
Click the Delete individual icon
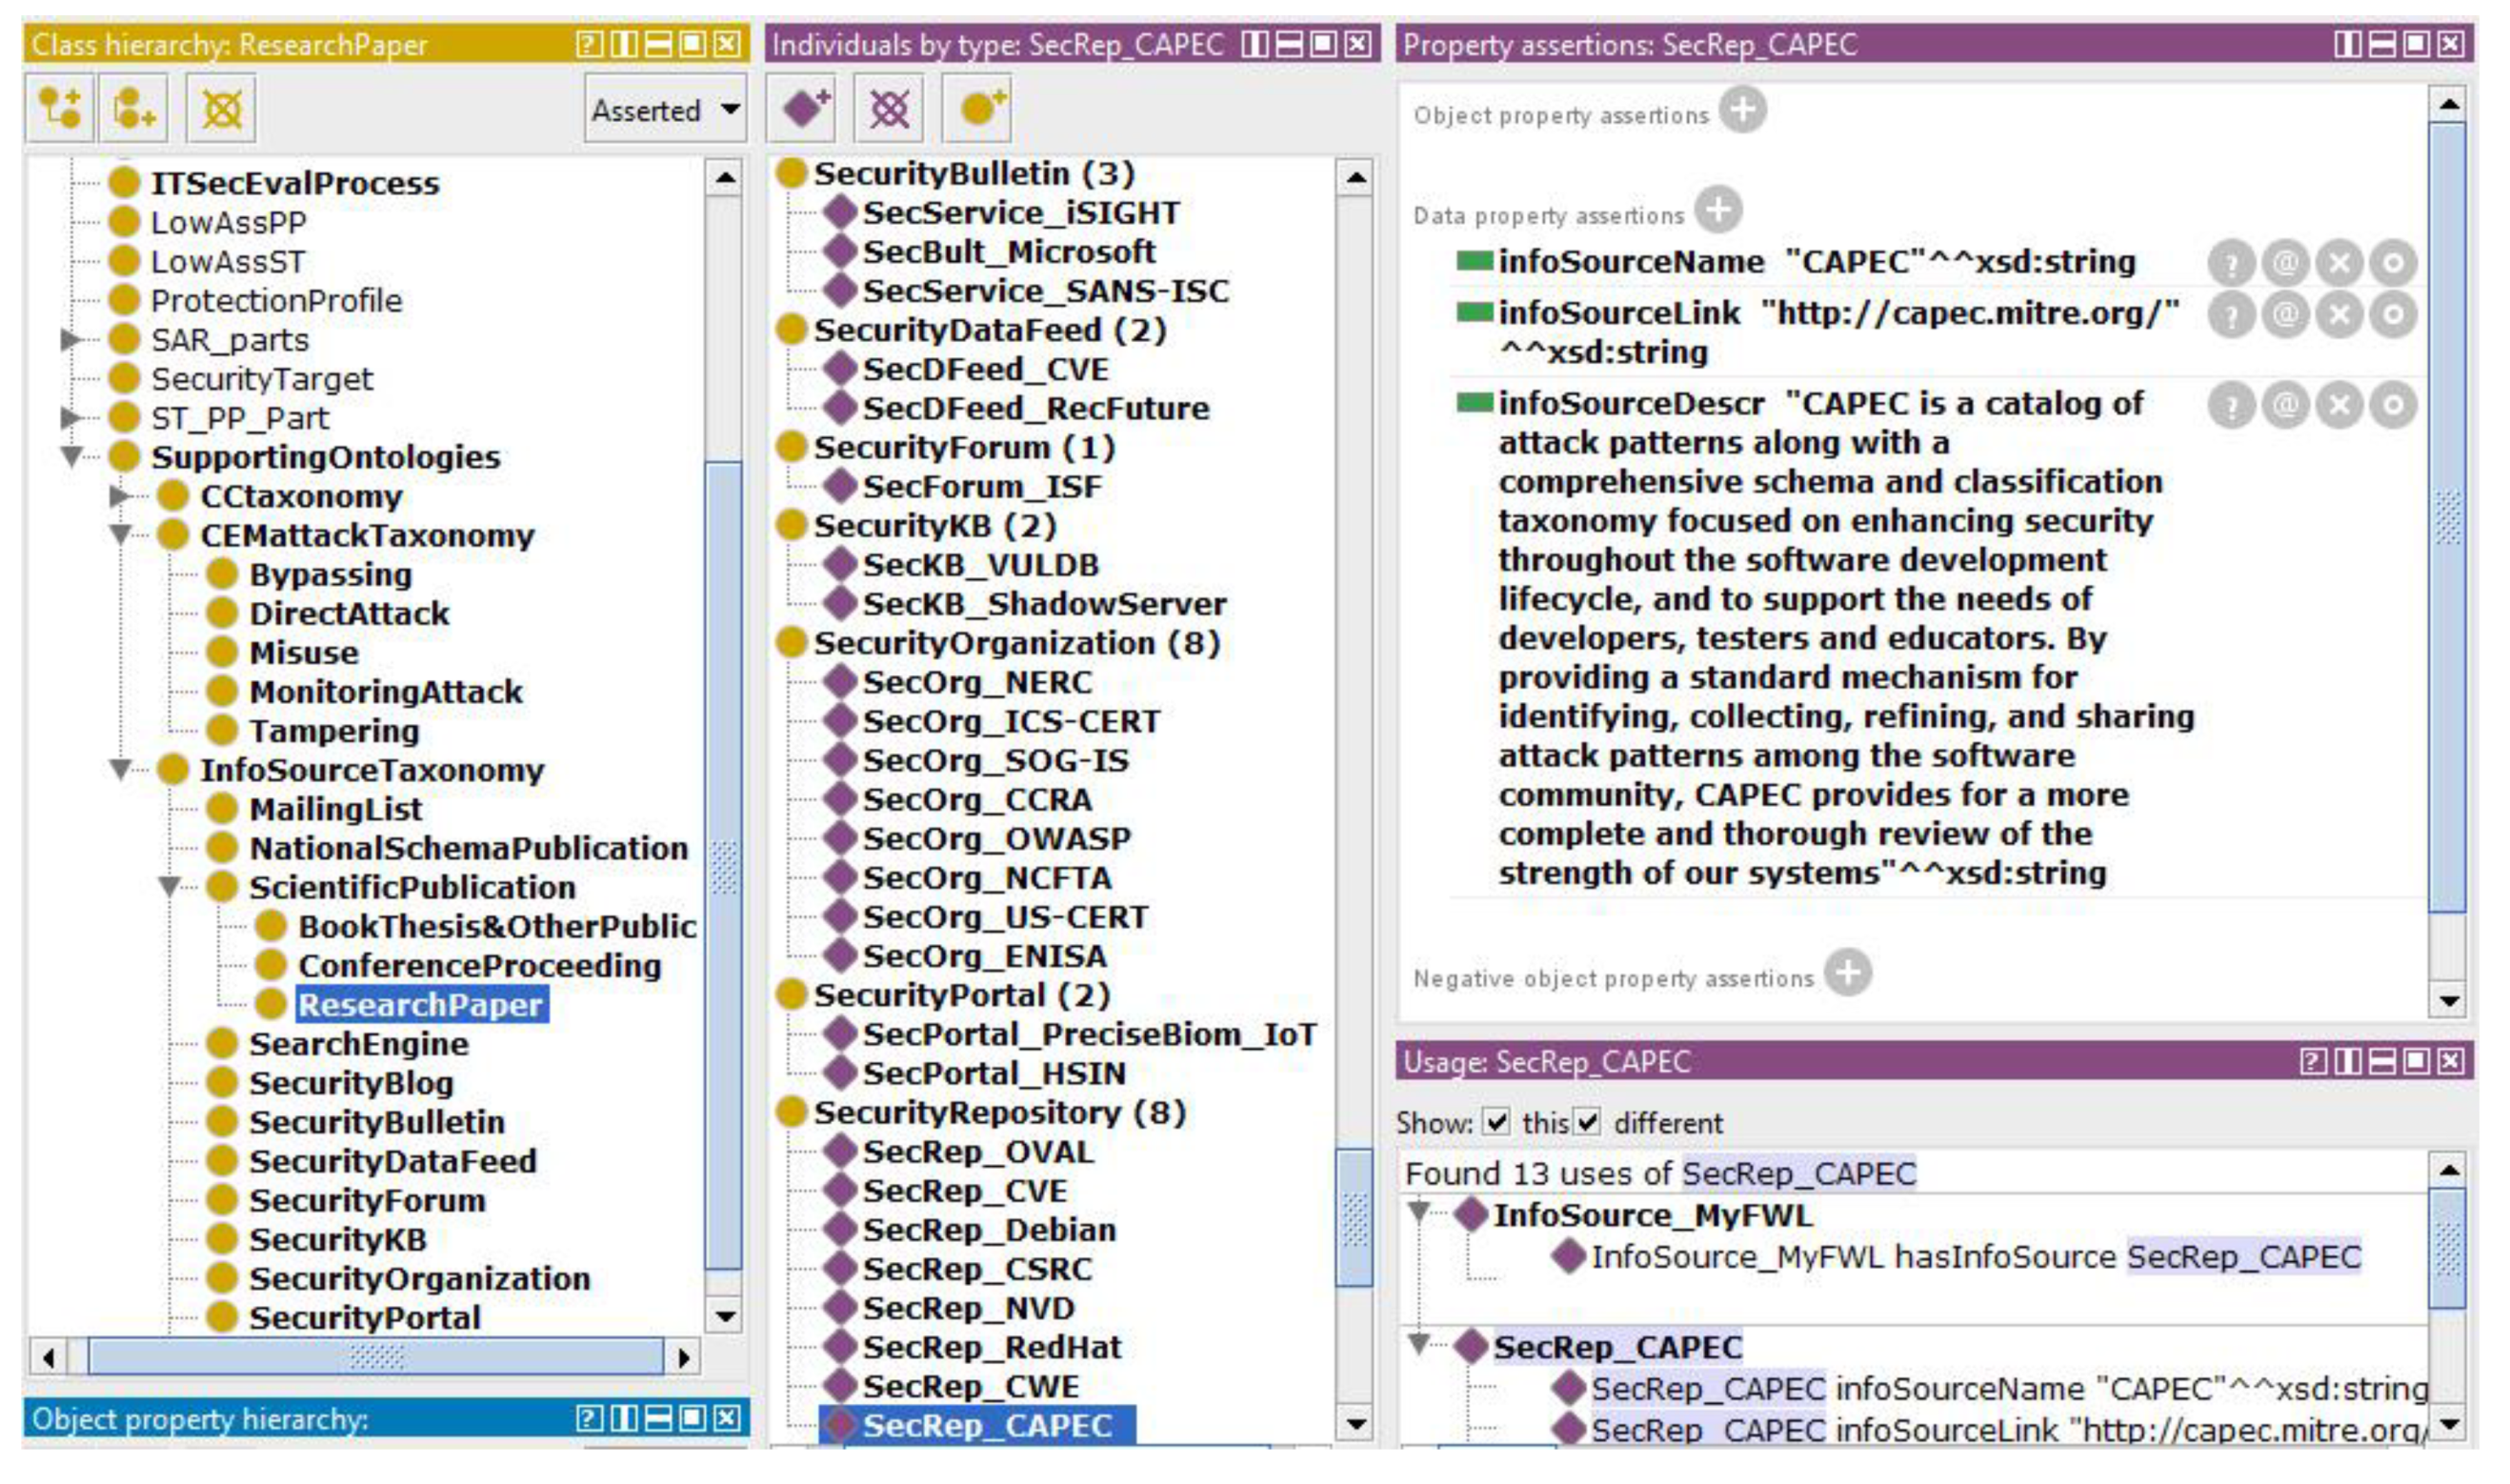click(x=889, y=108)
